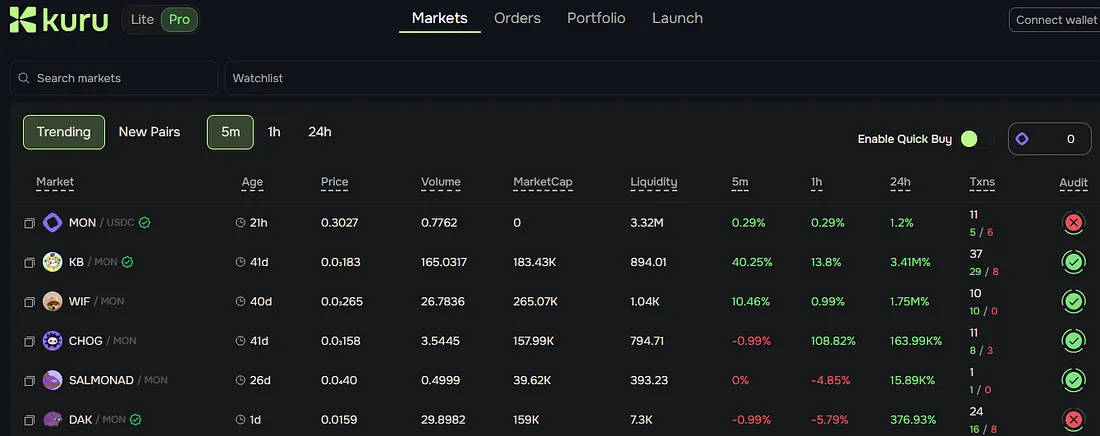Open the Markets tab

440,18
